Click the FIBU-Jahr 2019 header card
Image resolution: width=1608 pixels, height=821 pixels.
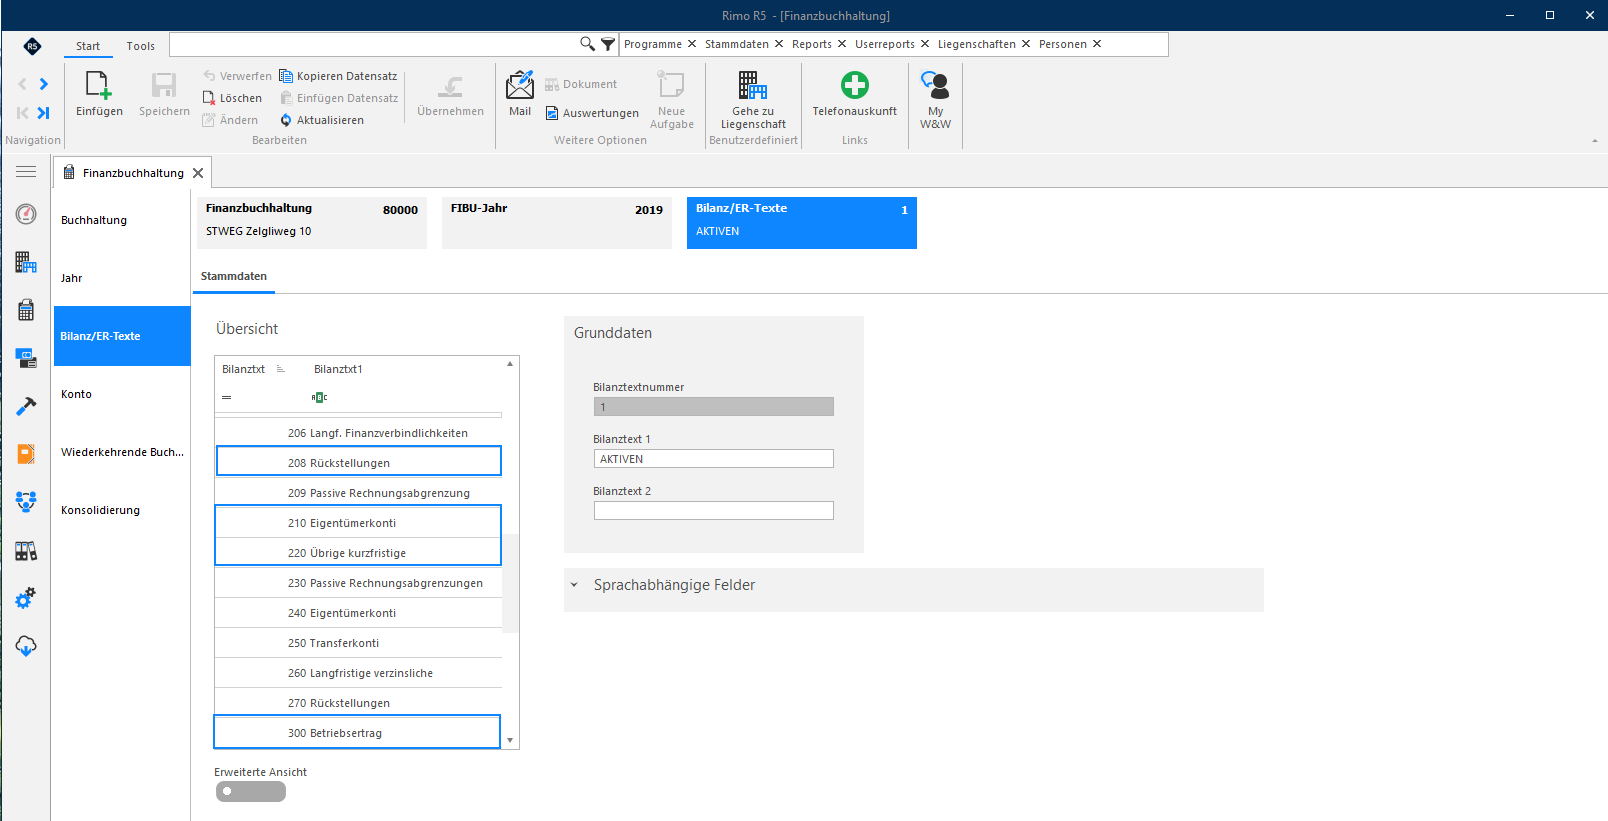coord(557,223)
